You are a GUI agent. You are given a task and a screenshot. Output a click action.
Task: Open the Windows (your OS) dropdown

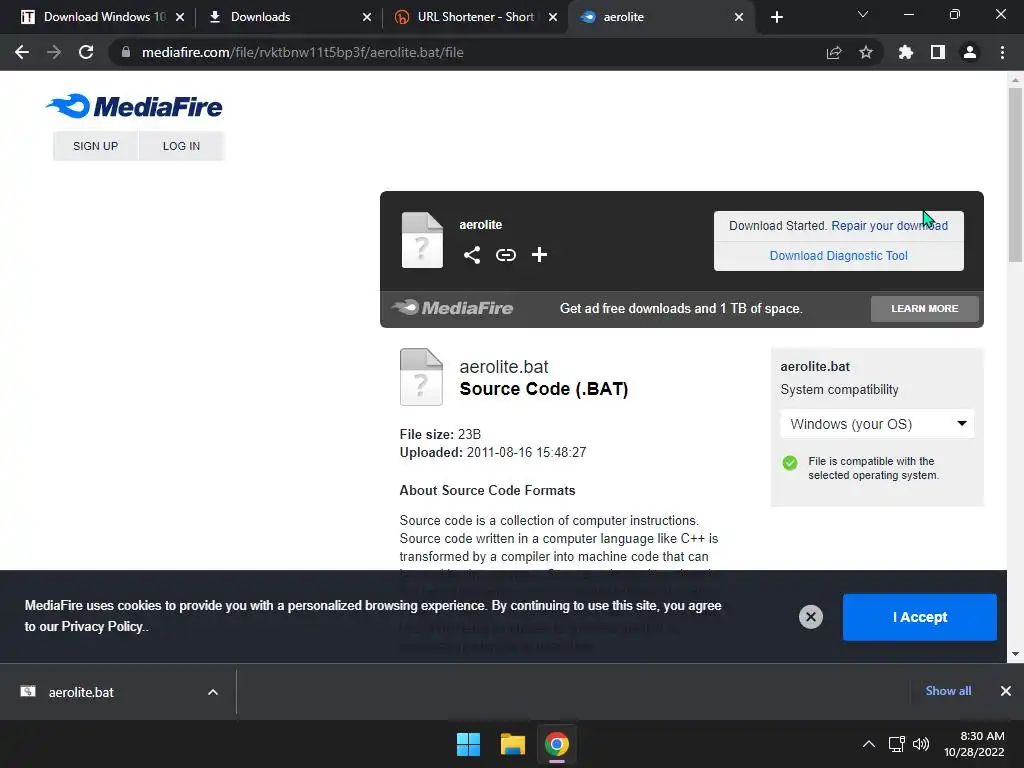(x=877, y=424)
